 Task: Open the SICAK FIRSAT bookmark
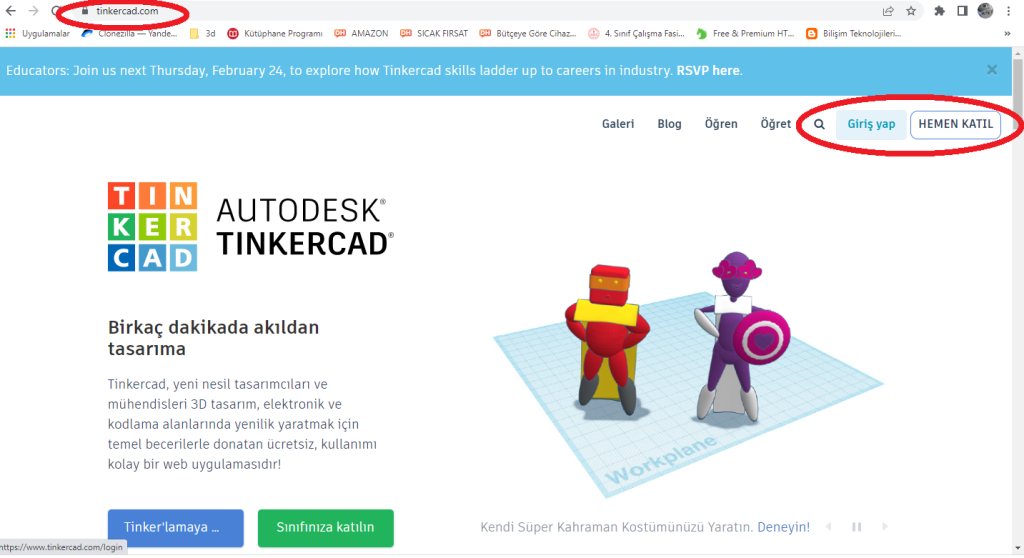[434, 33]
